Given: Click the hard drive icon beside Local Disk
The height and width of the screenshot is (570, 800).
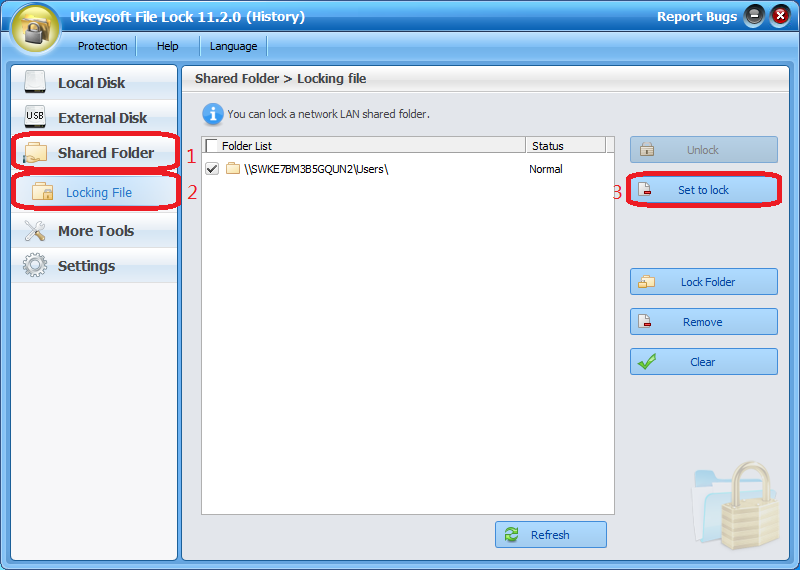Looking at the screenshot, I should pyautogui.click(x=35, y=82).
